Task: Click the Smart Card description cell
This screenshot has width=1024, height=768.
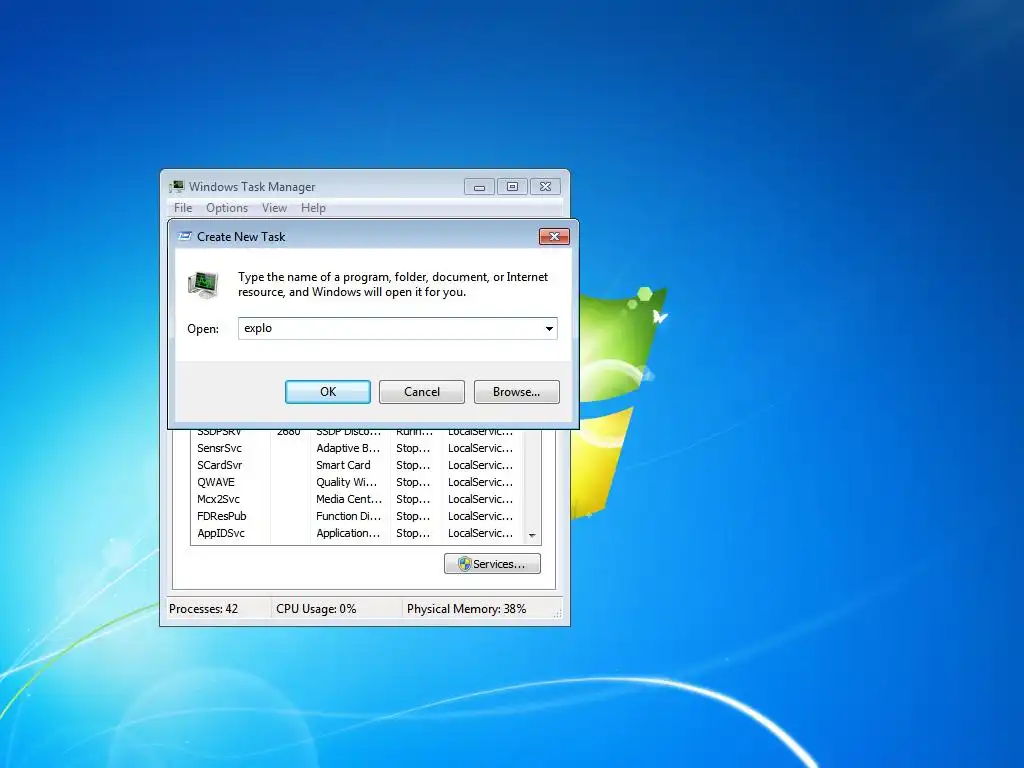Action: pos(343,465)
